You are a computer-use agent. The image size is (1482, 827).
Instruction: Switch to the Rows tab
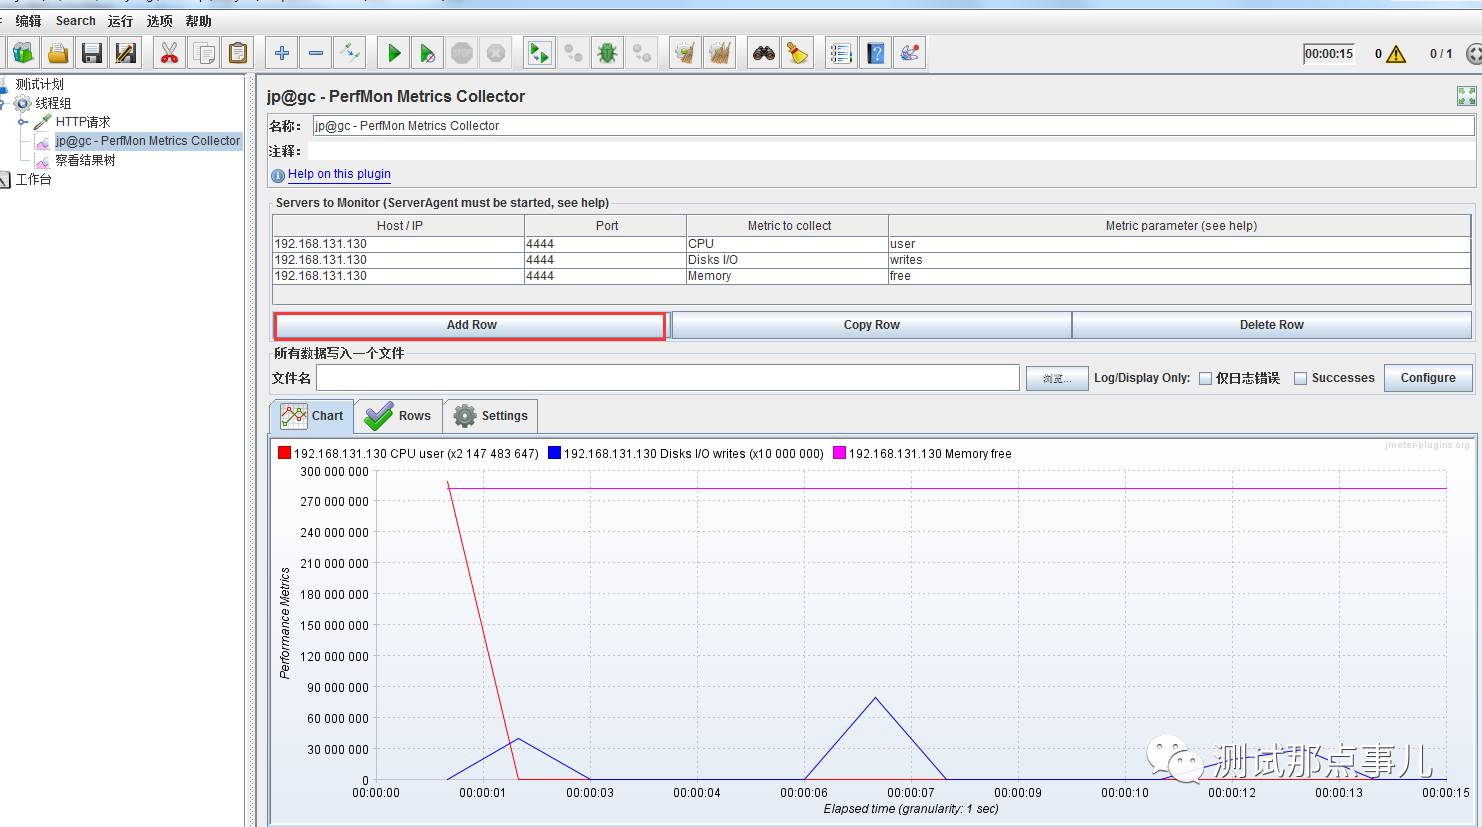(x=398, y=416)
